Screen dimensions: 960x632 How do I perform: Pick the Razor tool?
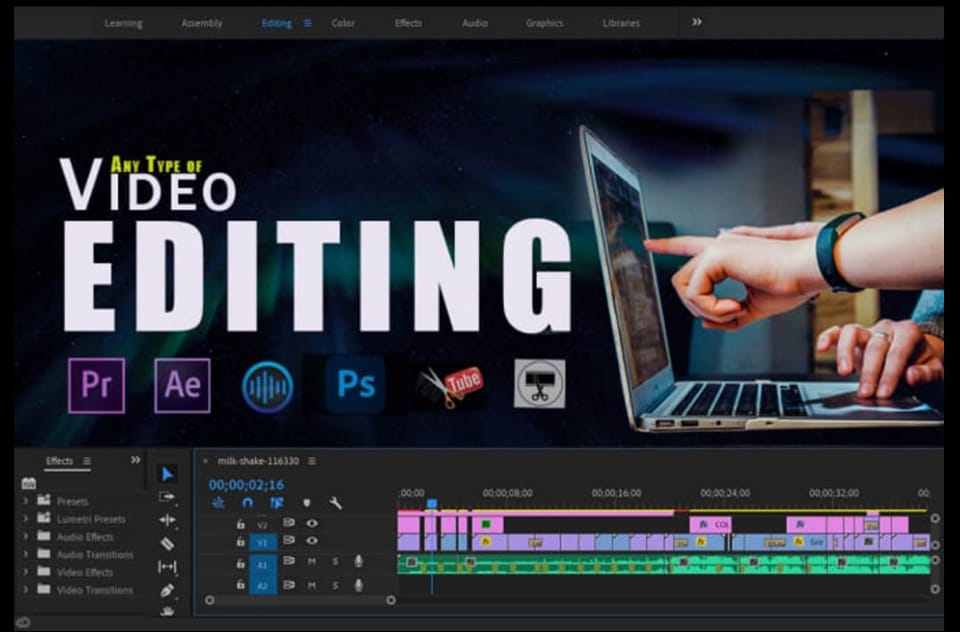coord(168,544)
